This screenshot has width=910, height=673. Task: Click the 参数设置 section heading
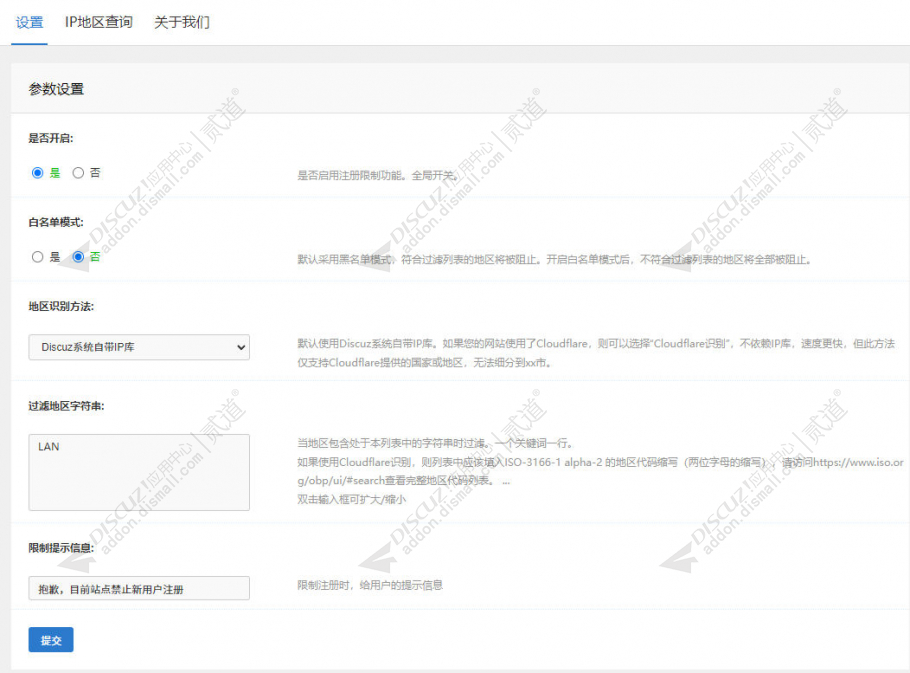[x=56, y=89]
